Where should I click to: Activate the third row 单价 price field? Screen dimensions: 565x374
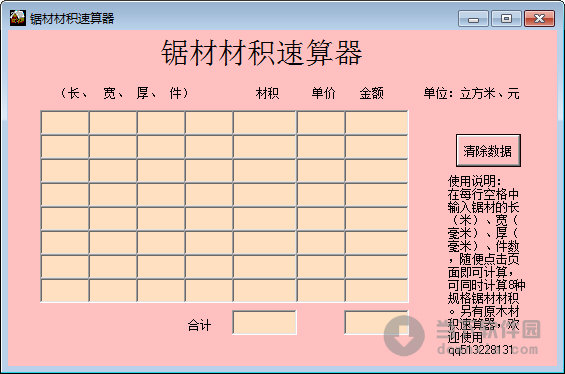[x=321, y=171]
